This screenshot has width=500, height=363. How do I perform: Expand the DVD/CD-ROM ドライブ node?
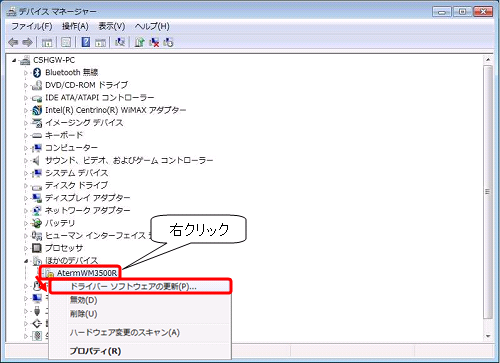point(26,85)
